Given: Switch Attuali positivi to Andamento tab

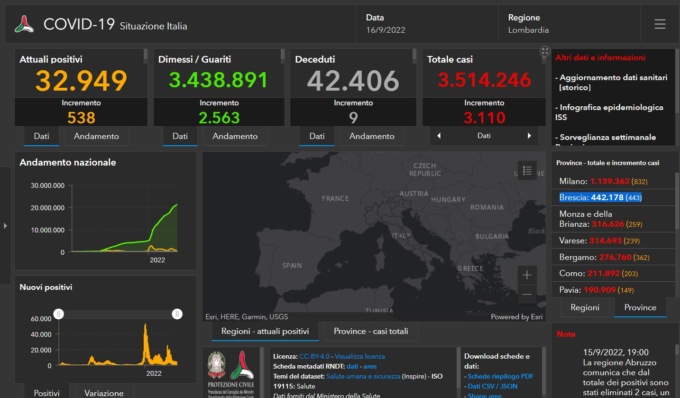Looking at the screenshot, I should click(96, 136).
